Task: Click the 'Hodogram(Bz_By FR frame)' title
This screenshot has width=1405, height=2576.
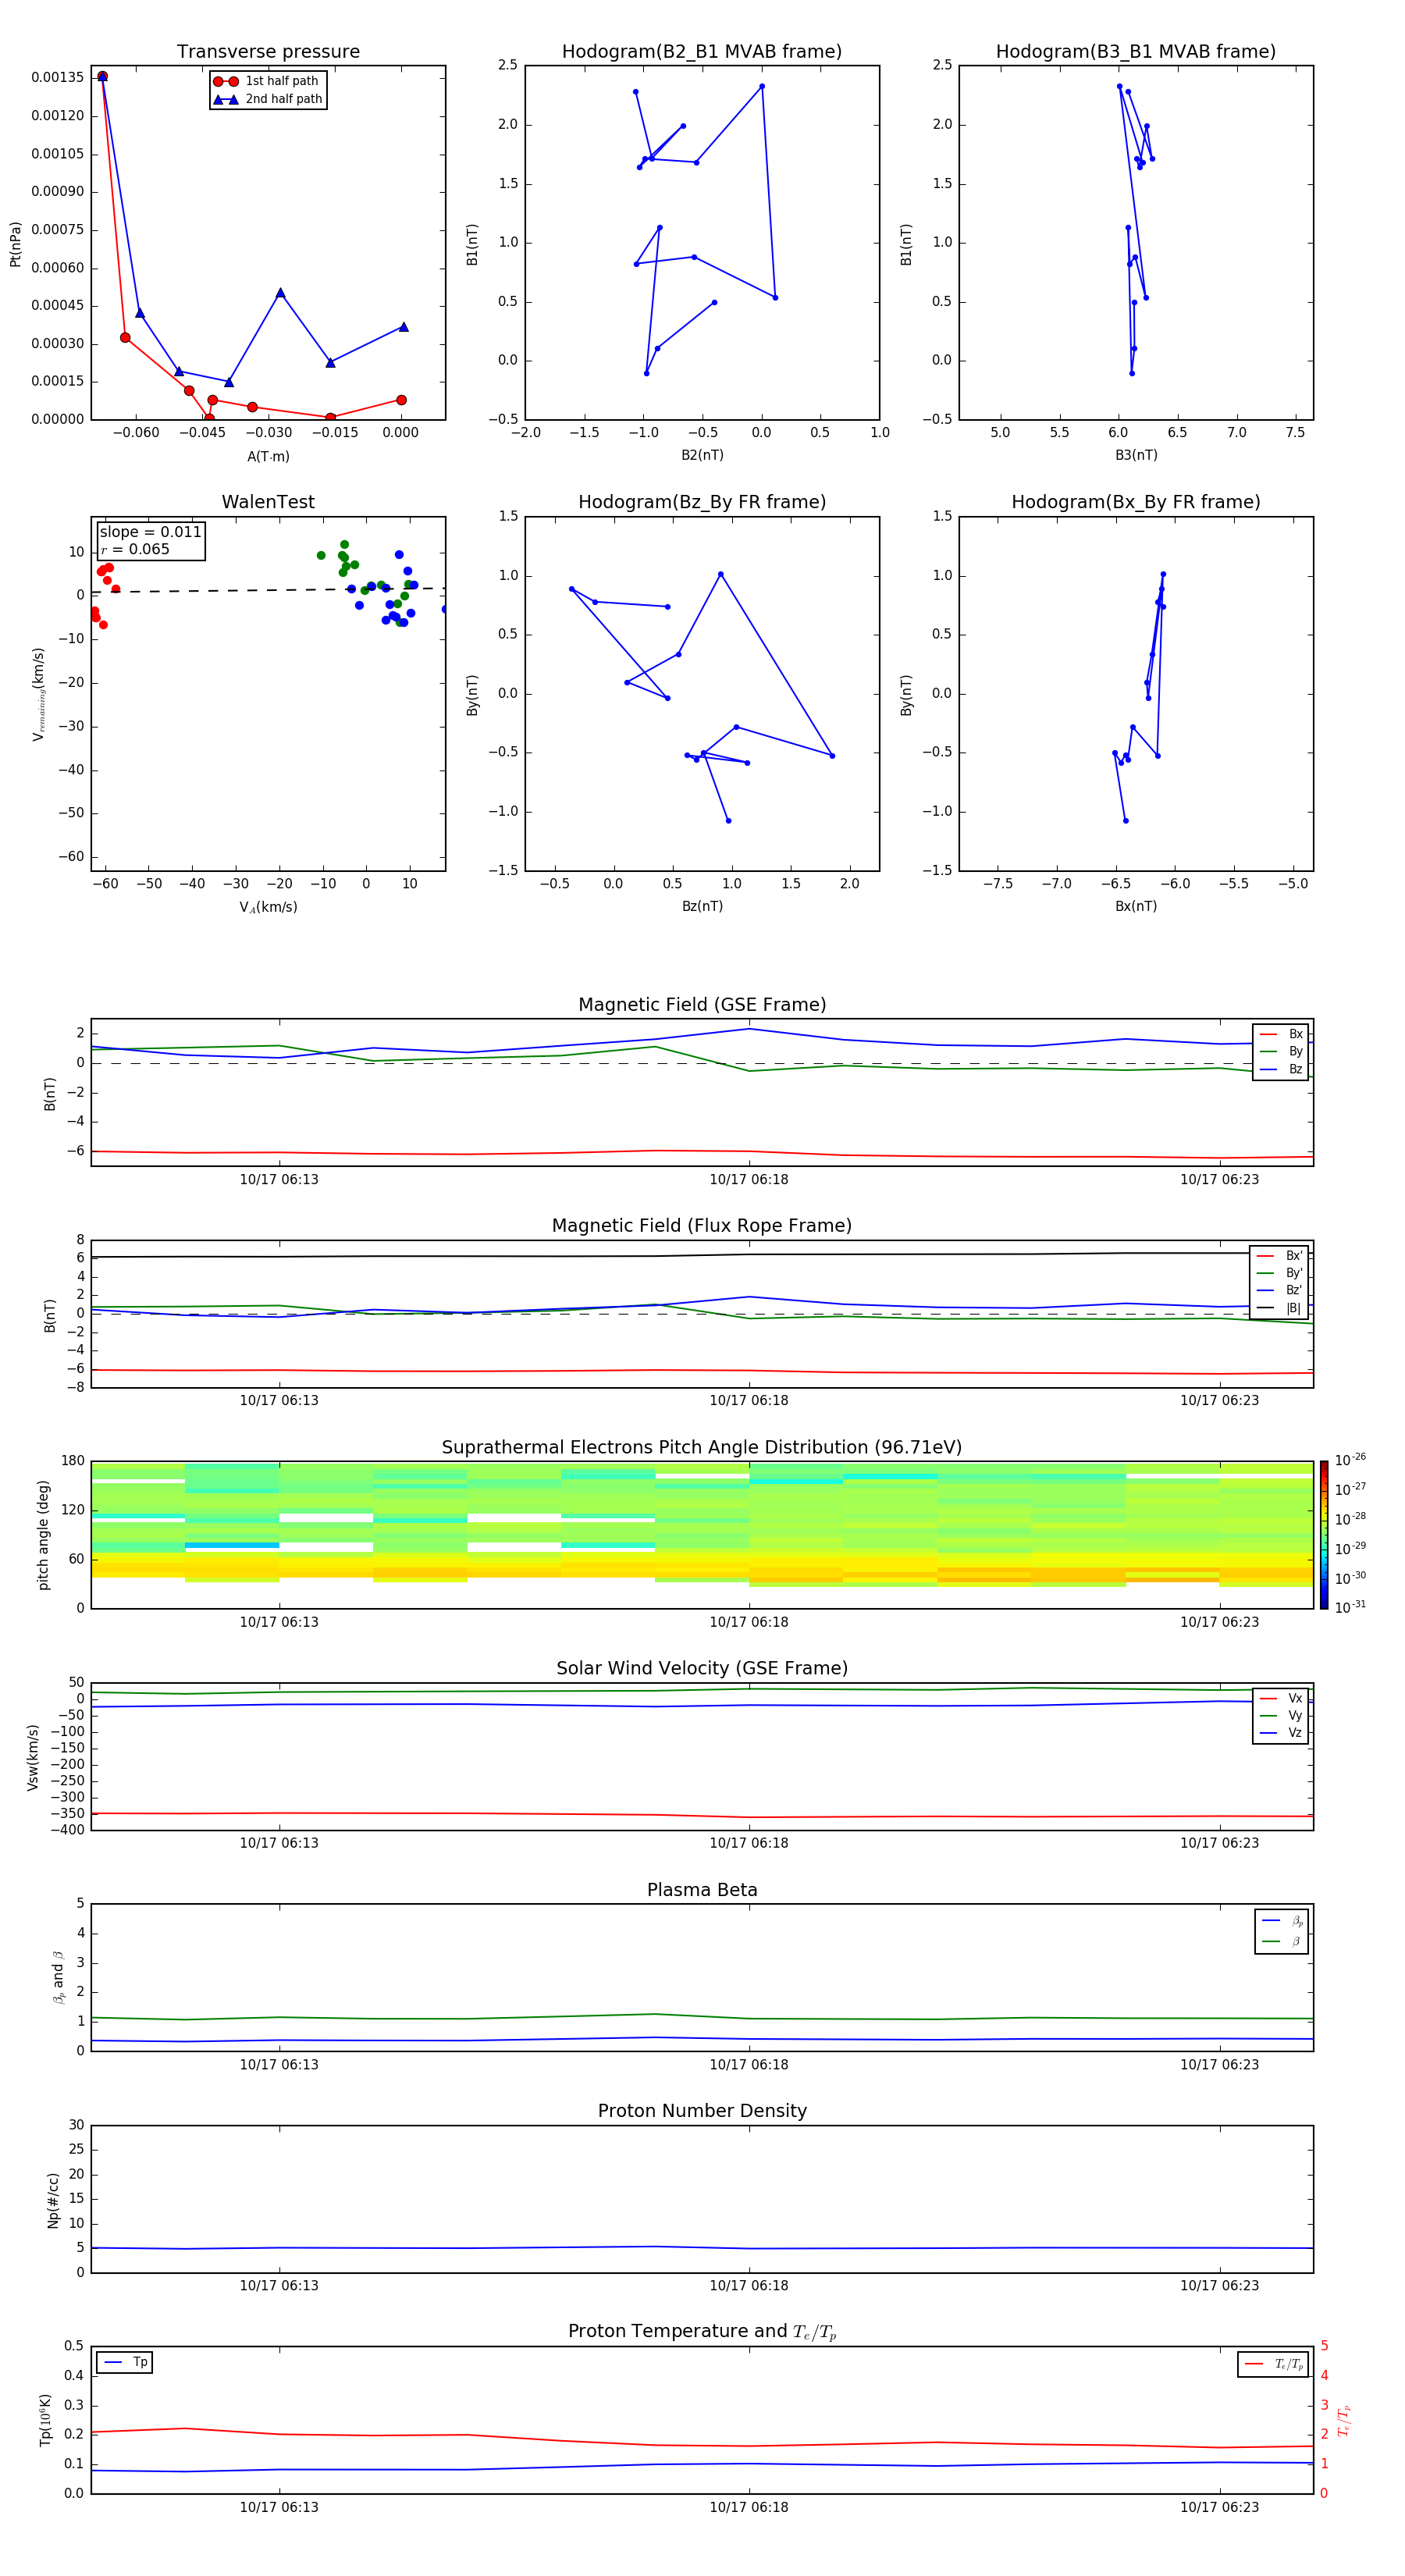Action: 702,502
